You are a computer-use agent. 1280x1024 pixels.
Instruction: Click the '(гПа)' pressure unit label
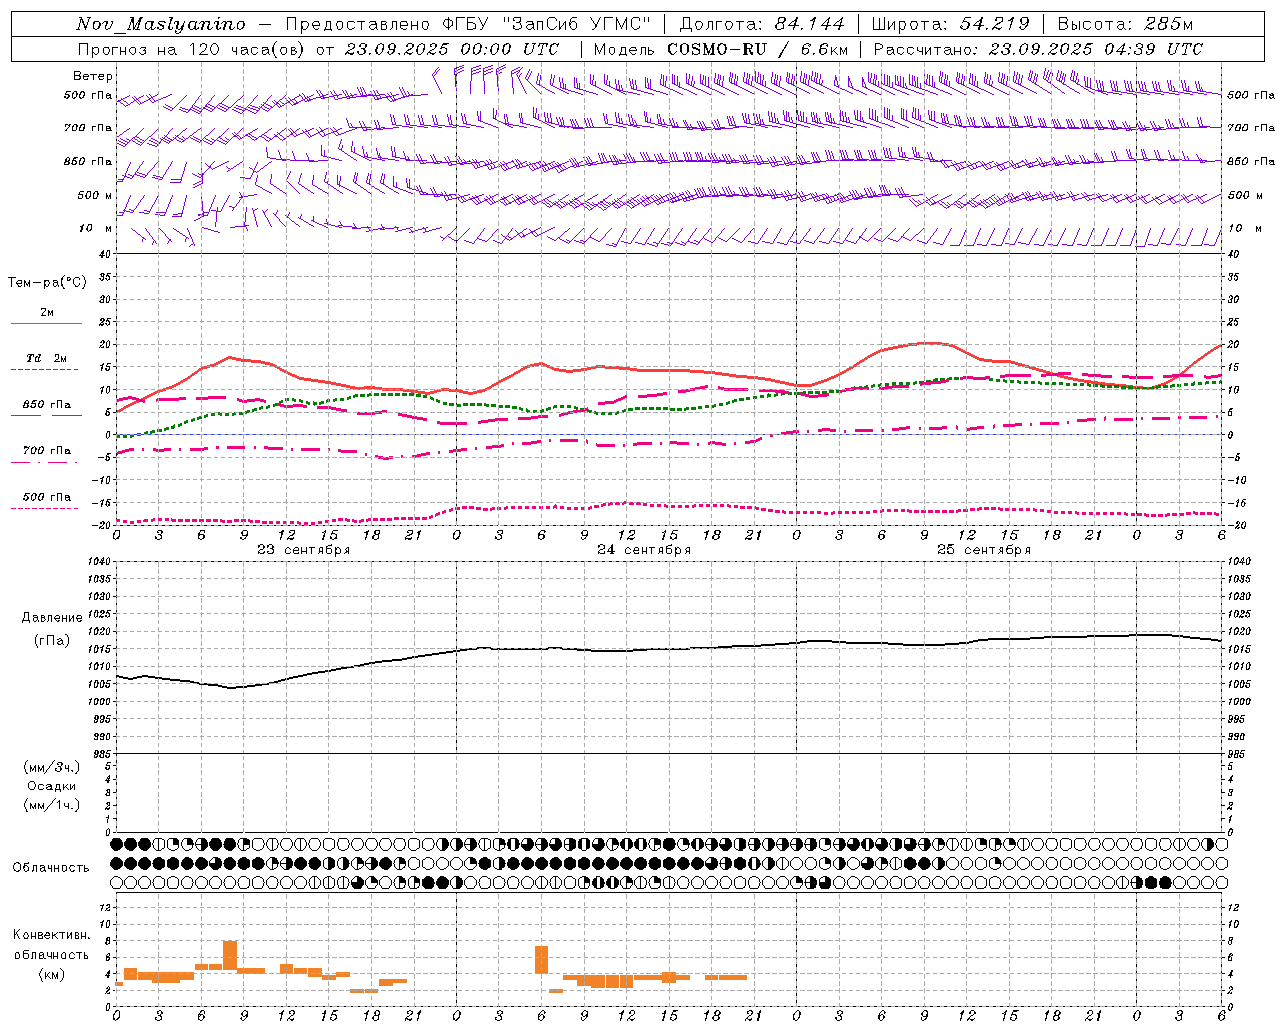[52, 641]
